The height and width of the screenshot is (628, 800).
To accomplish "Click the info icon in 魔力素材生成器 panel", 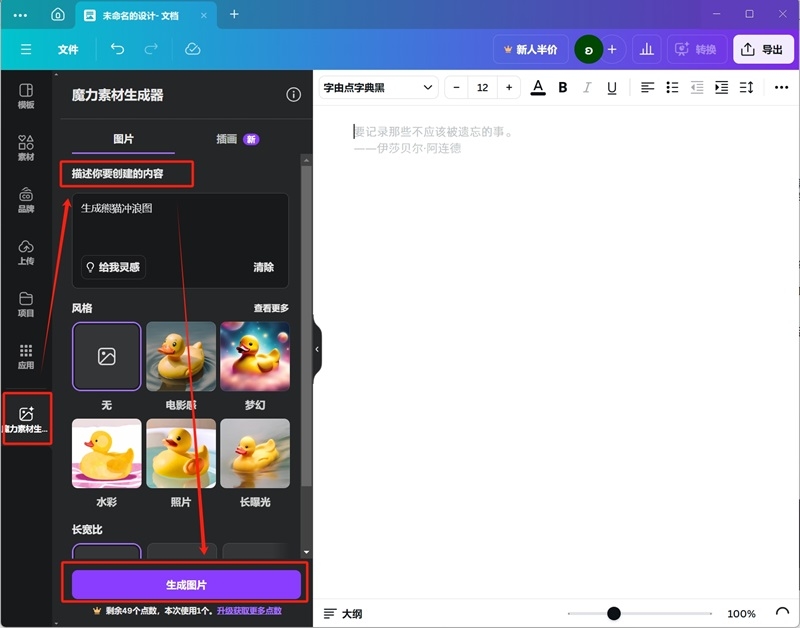I will (x=293, y=94).
